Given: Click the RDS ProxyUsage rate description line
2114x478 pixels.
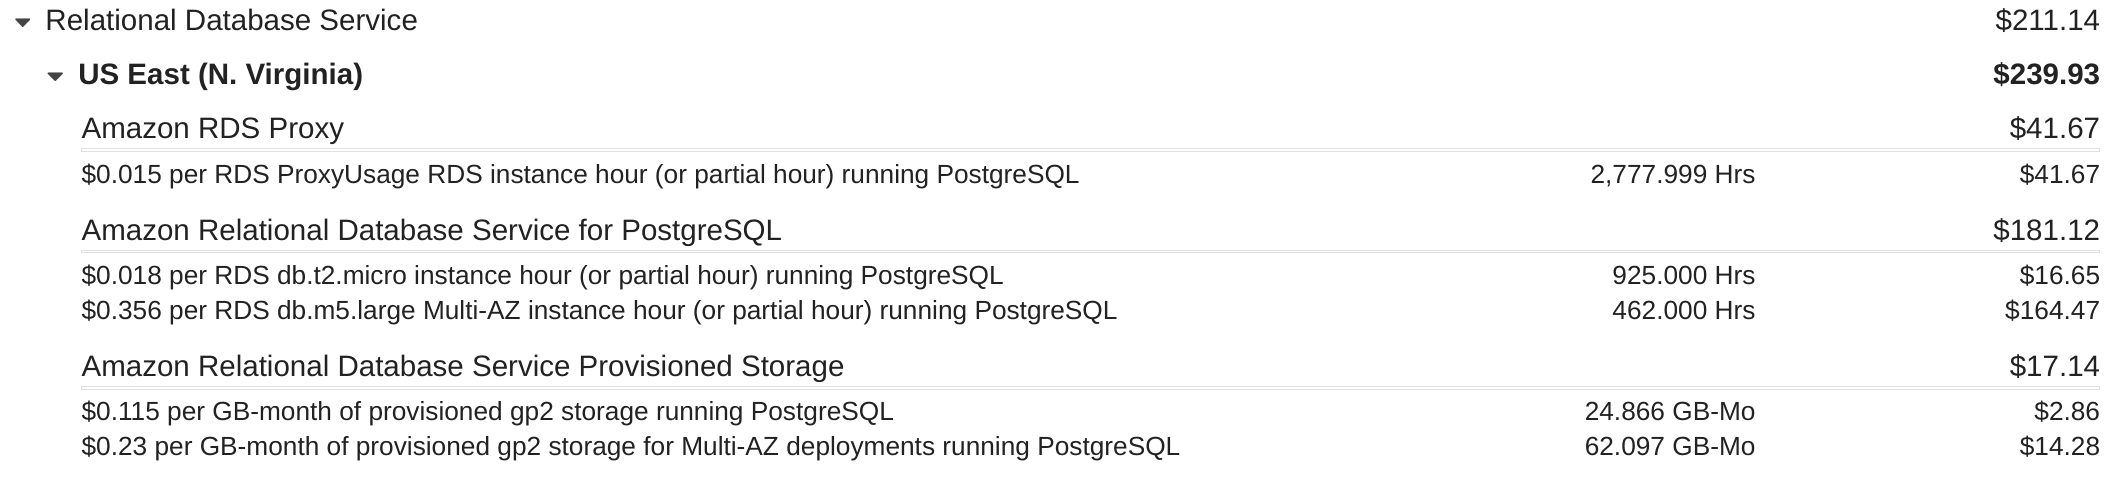Looking at the screenshot, I should [580, 175].
